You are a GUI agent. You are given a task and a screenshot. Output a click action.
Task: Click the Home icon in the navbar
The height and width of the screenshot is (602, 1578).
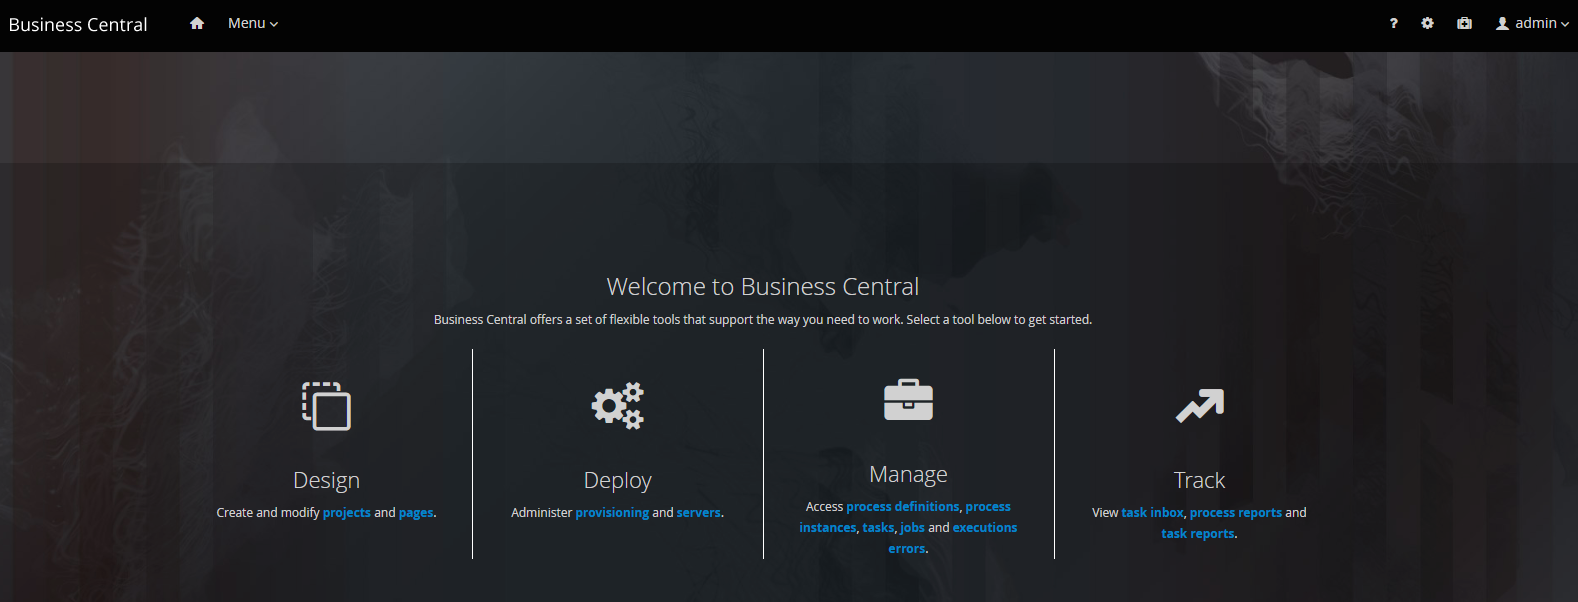(197, 23)
